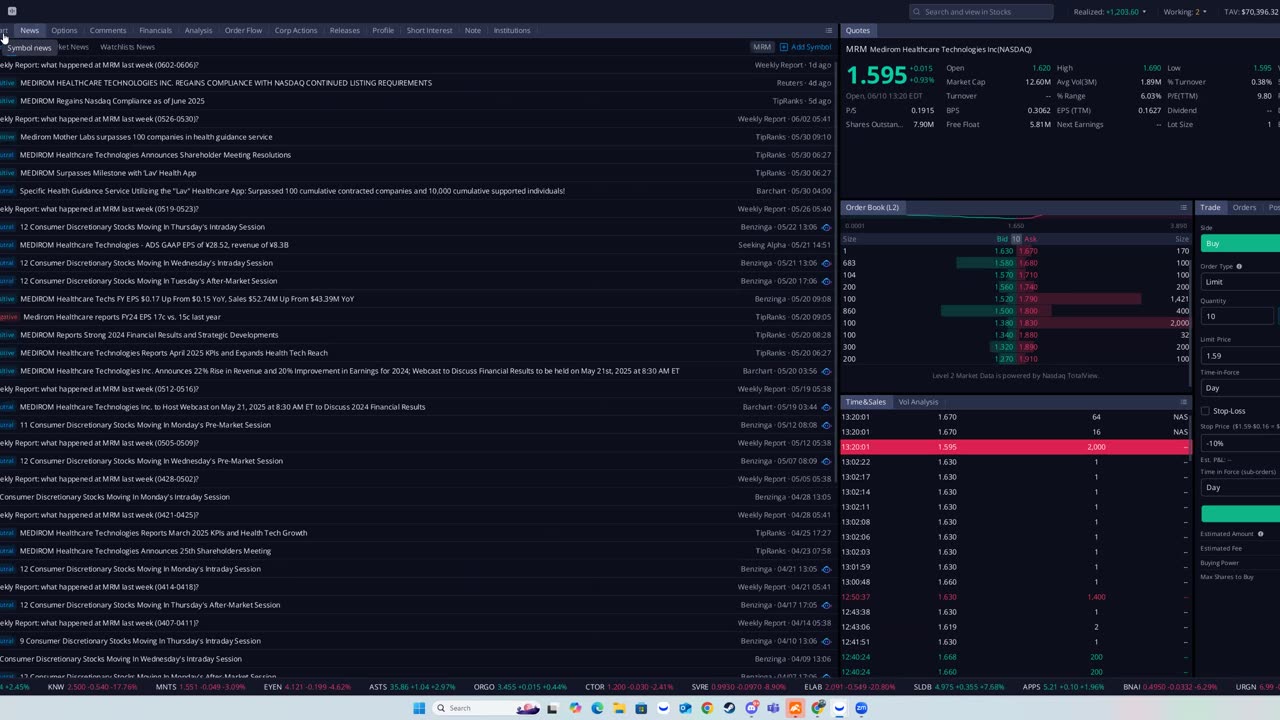This screenshot has width=1280, height=720.
Task: Open the Corp Actions tab
Action: pos(296,30)
